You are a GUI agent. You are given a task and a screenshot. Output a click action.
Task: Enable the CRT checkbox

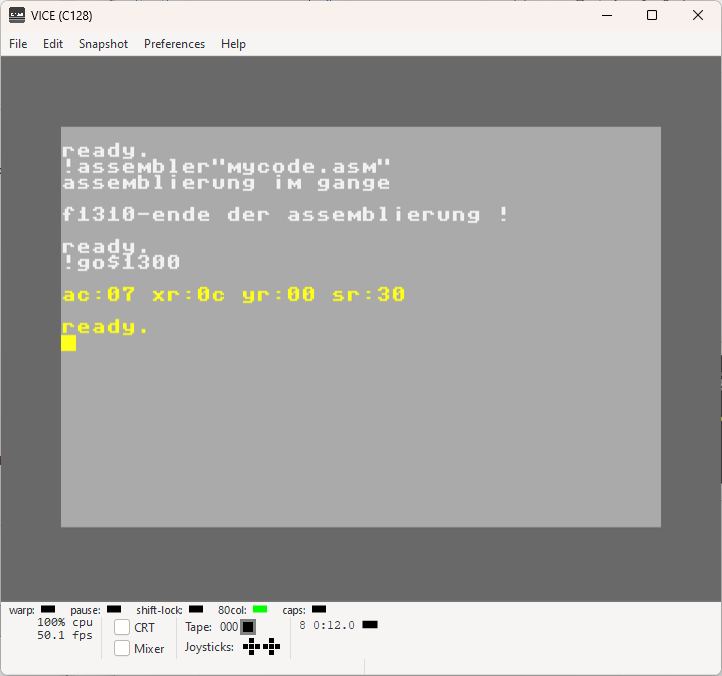[x=122, y=627]
